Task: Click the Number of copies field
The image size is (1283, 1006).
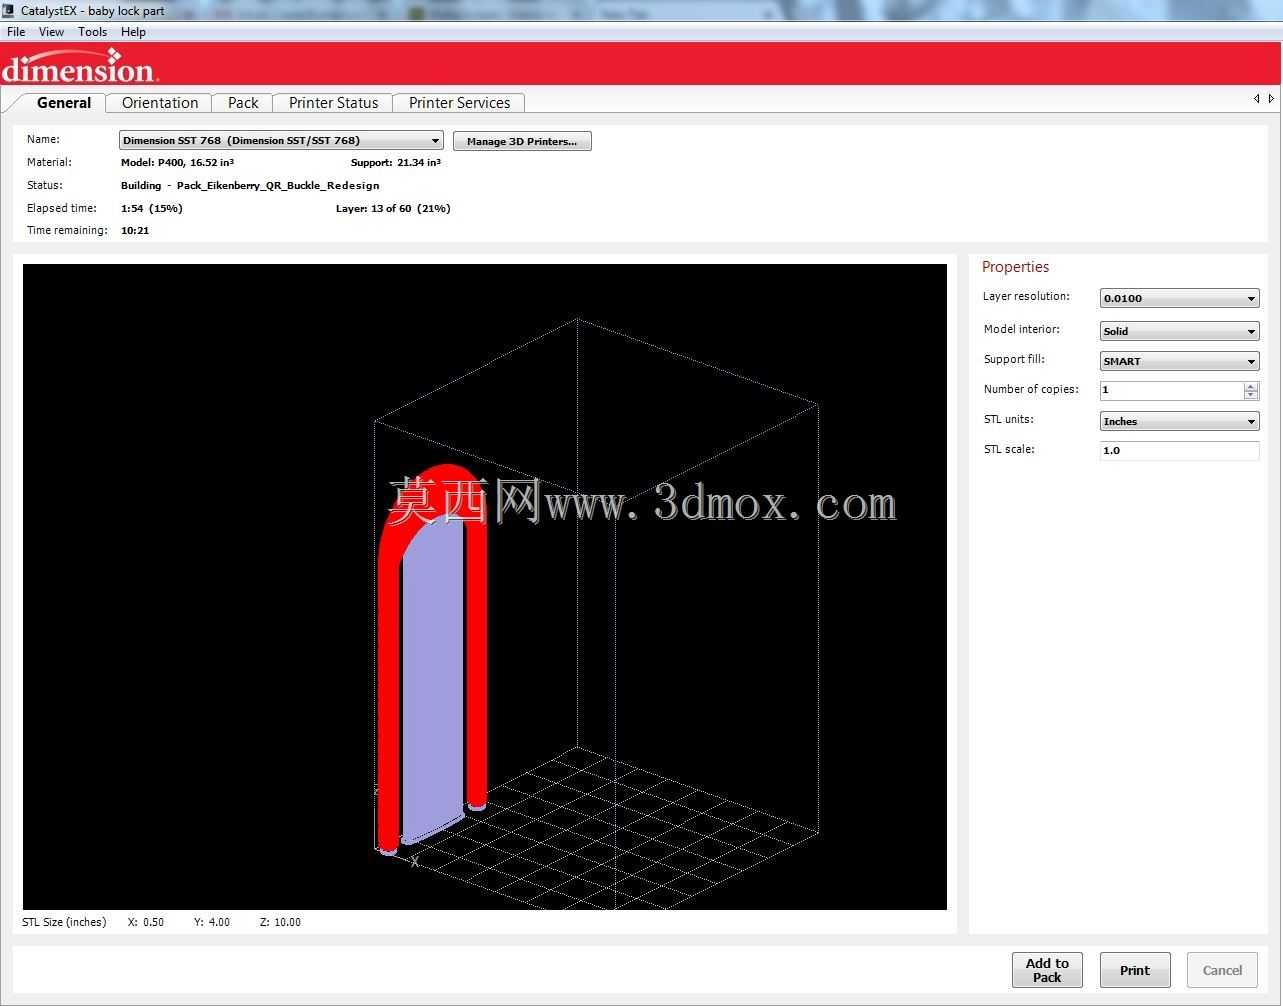Action: tap(1171, 390)
